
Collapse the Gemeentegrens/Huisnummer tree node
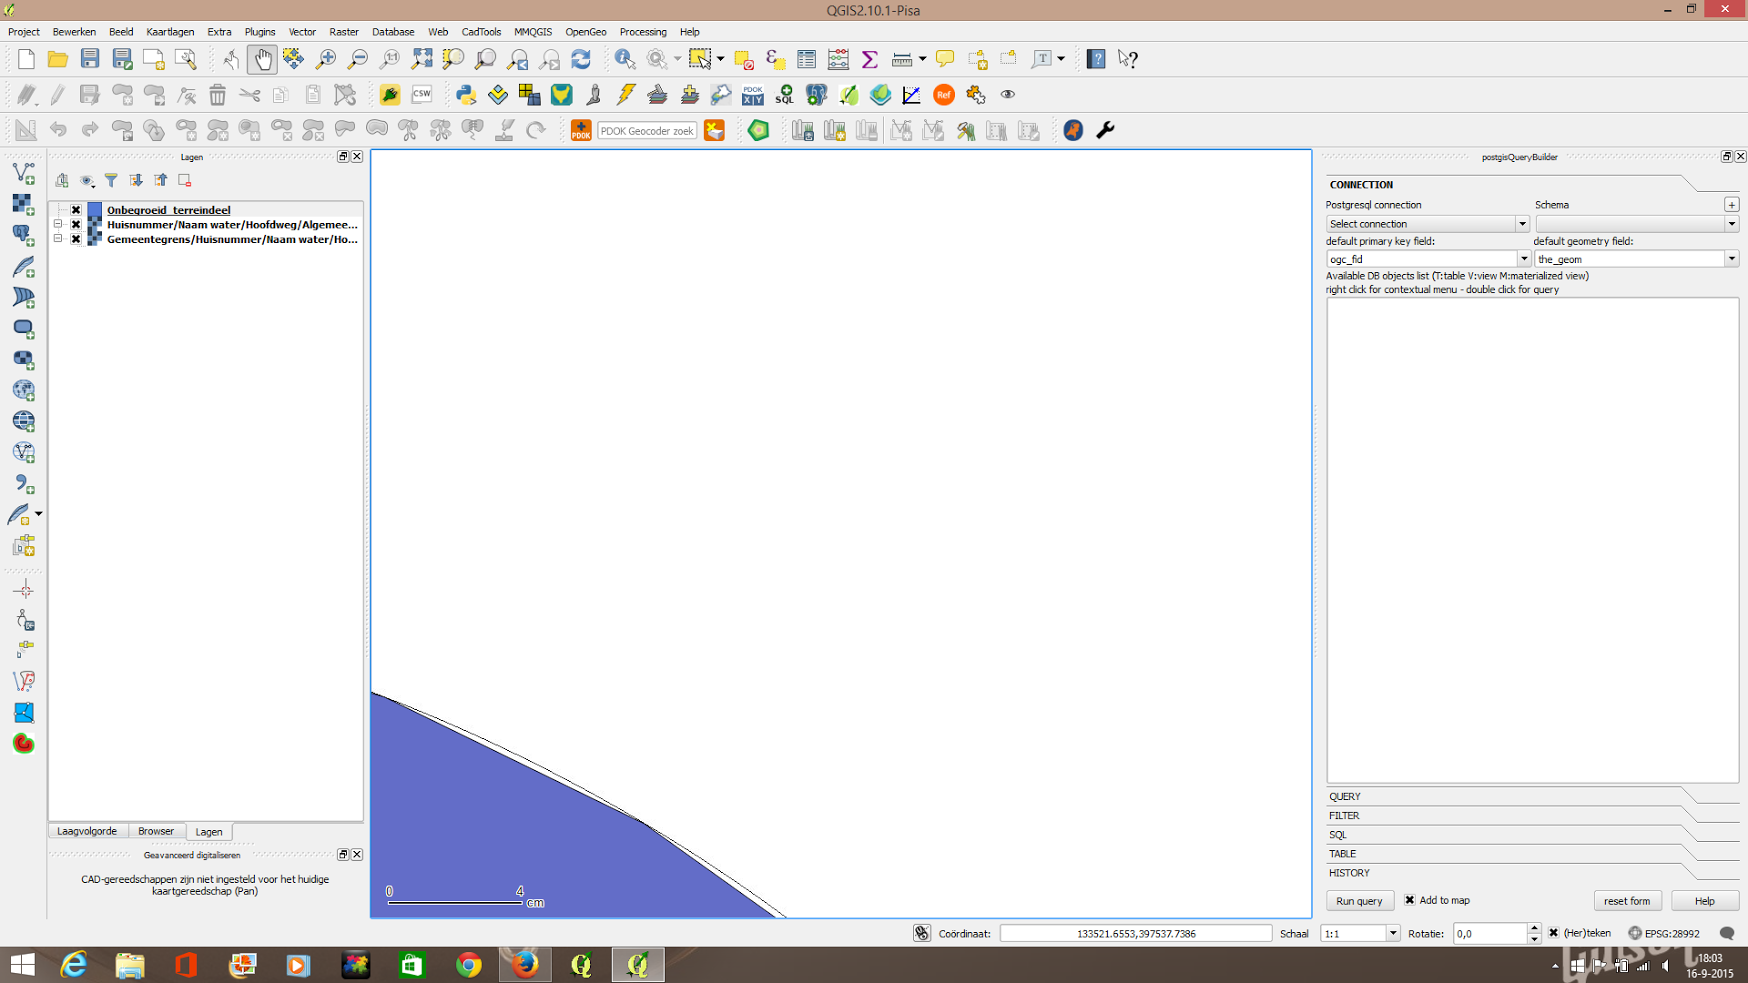coord(58,239)
